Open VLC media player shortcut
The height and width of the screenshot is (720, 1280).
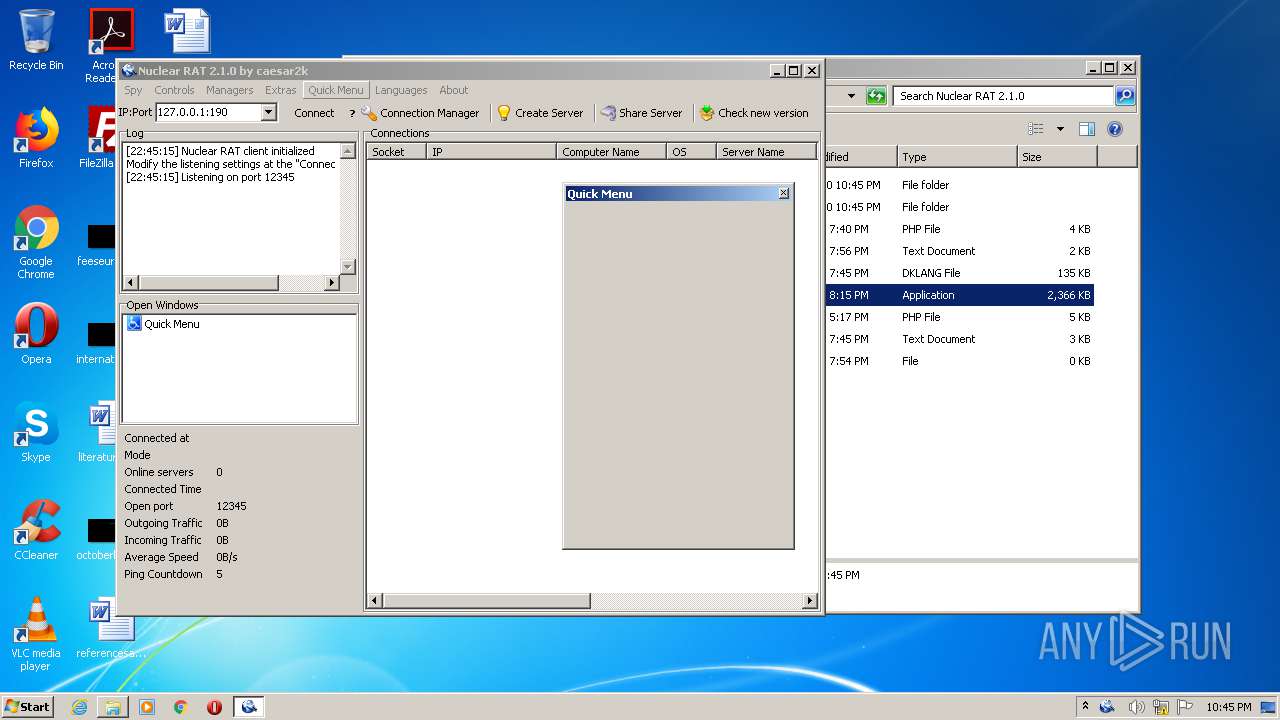pyautogui.click(x=36, y=633)
